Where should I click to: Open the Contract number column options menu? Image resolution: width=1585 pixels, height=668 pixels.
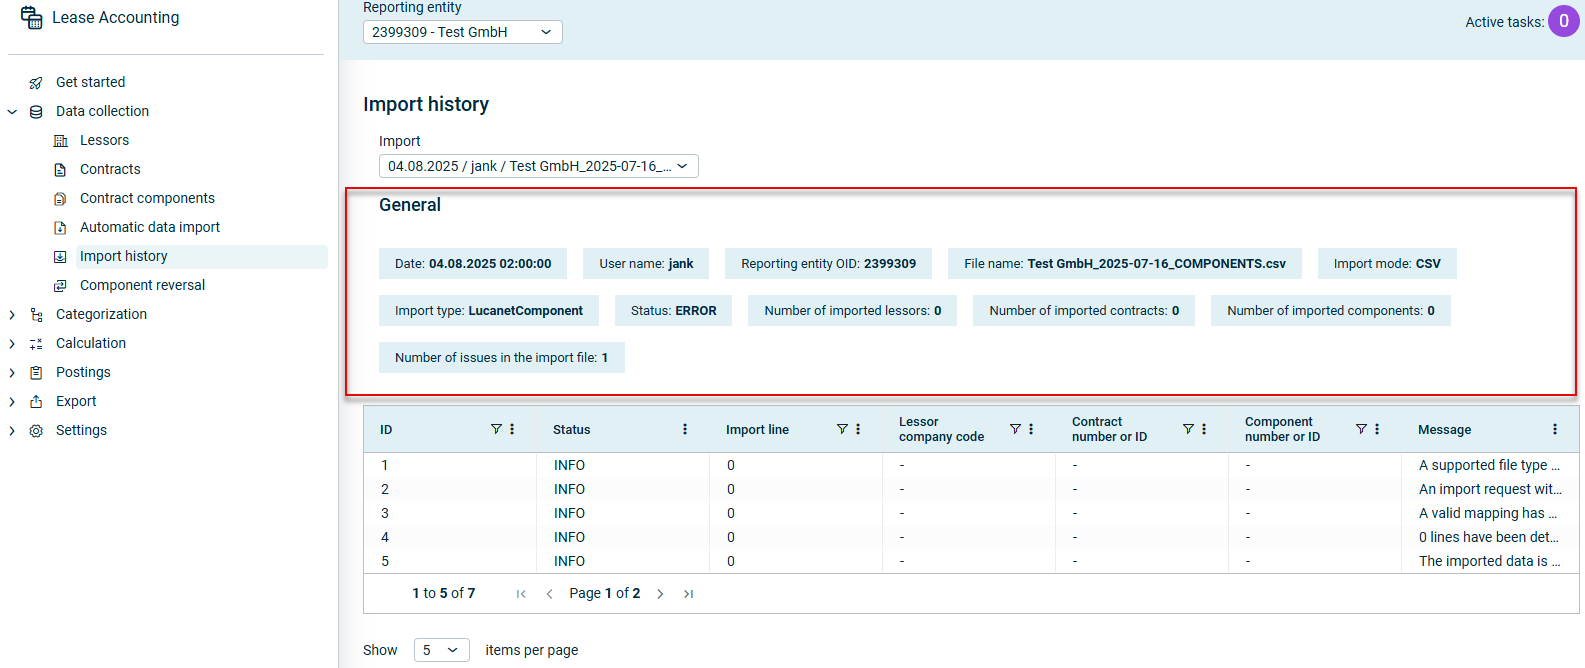click(x=1204, y=429)
